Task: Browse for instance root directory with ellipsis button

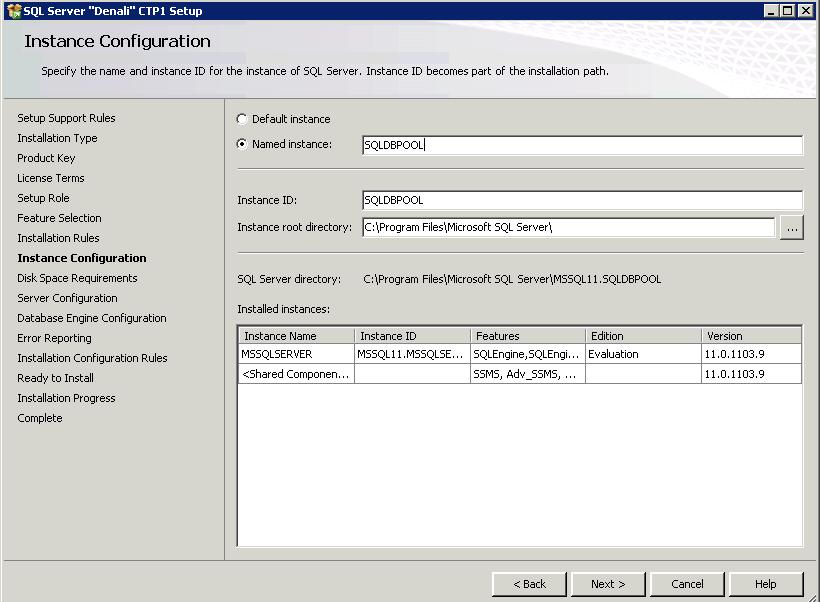Action: (792, 228)
